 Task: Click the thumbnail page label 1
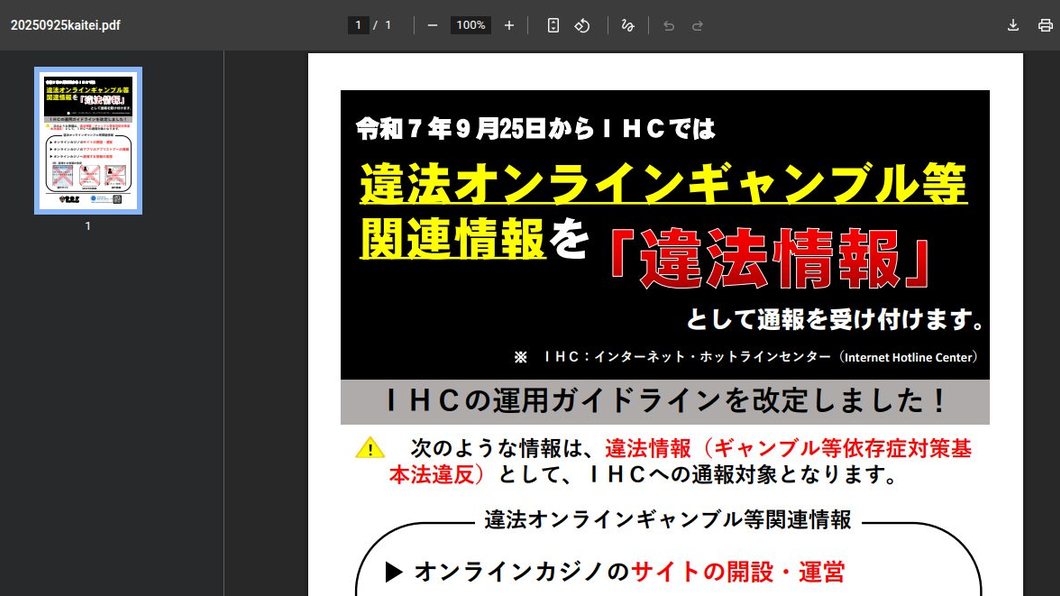tap(88, 226)
